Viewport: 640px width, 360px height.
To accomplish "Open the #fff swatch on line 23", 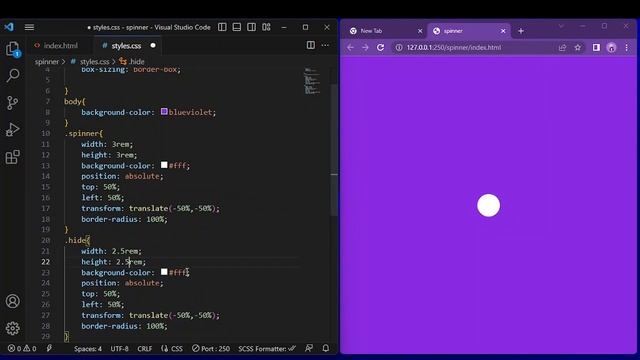I will [164, 272].
